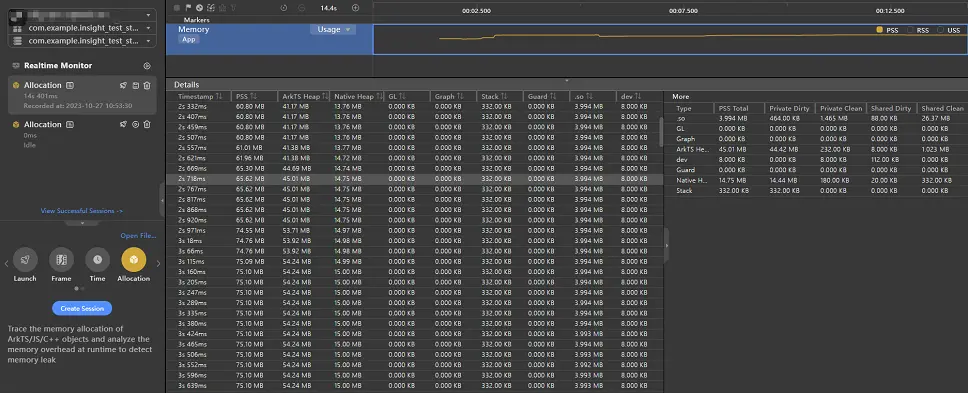Collapse the More panel side handle

(x=666, y=246)
